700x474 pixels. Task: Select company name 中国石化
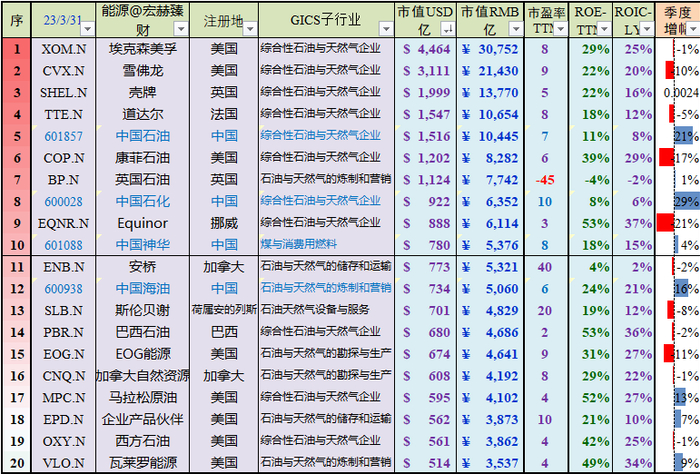[x=142, y=202]
